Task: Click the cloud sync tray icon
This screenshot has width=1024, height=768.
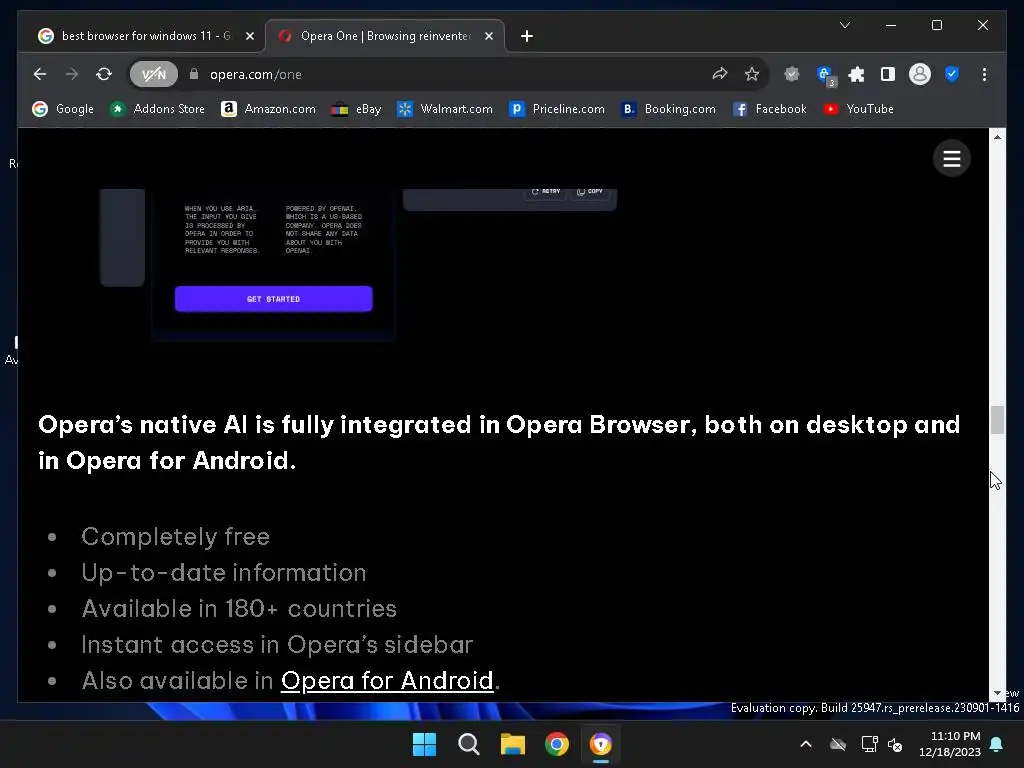Action: tap(838, 744)
